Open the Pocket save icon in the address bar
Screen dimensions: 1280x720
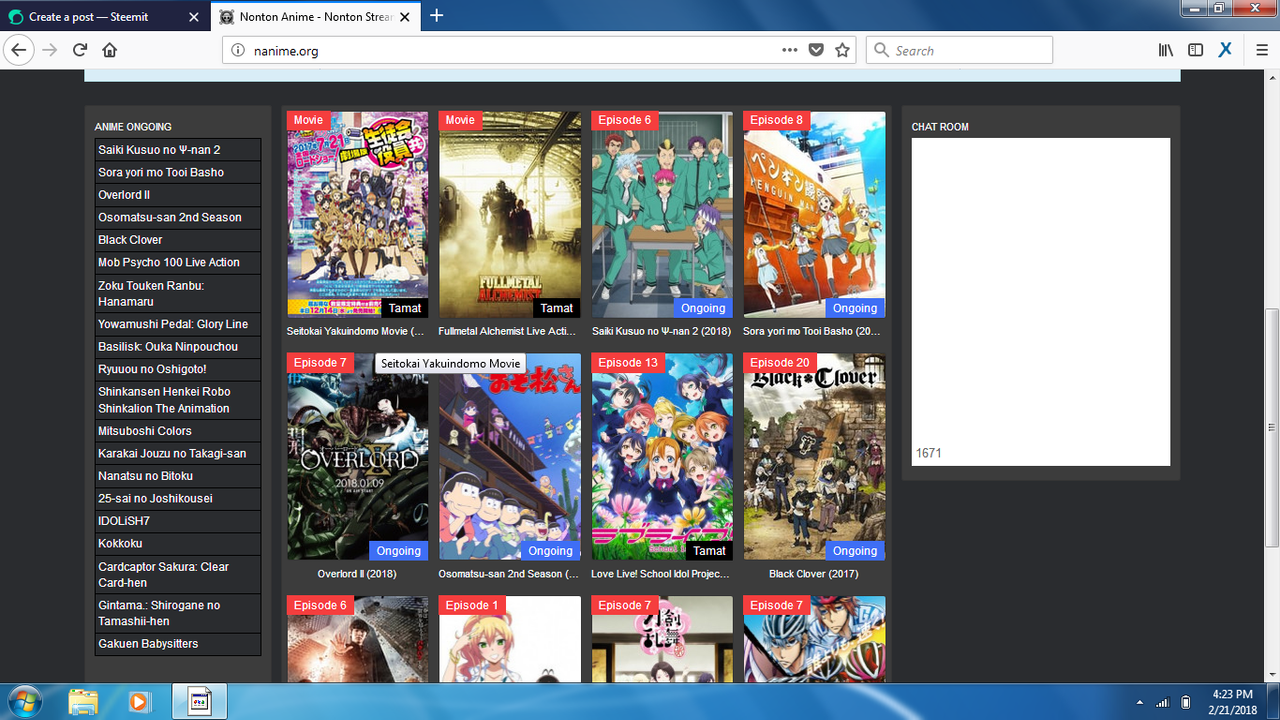pyautogui.click(x=816, y=50)
